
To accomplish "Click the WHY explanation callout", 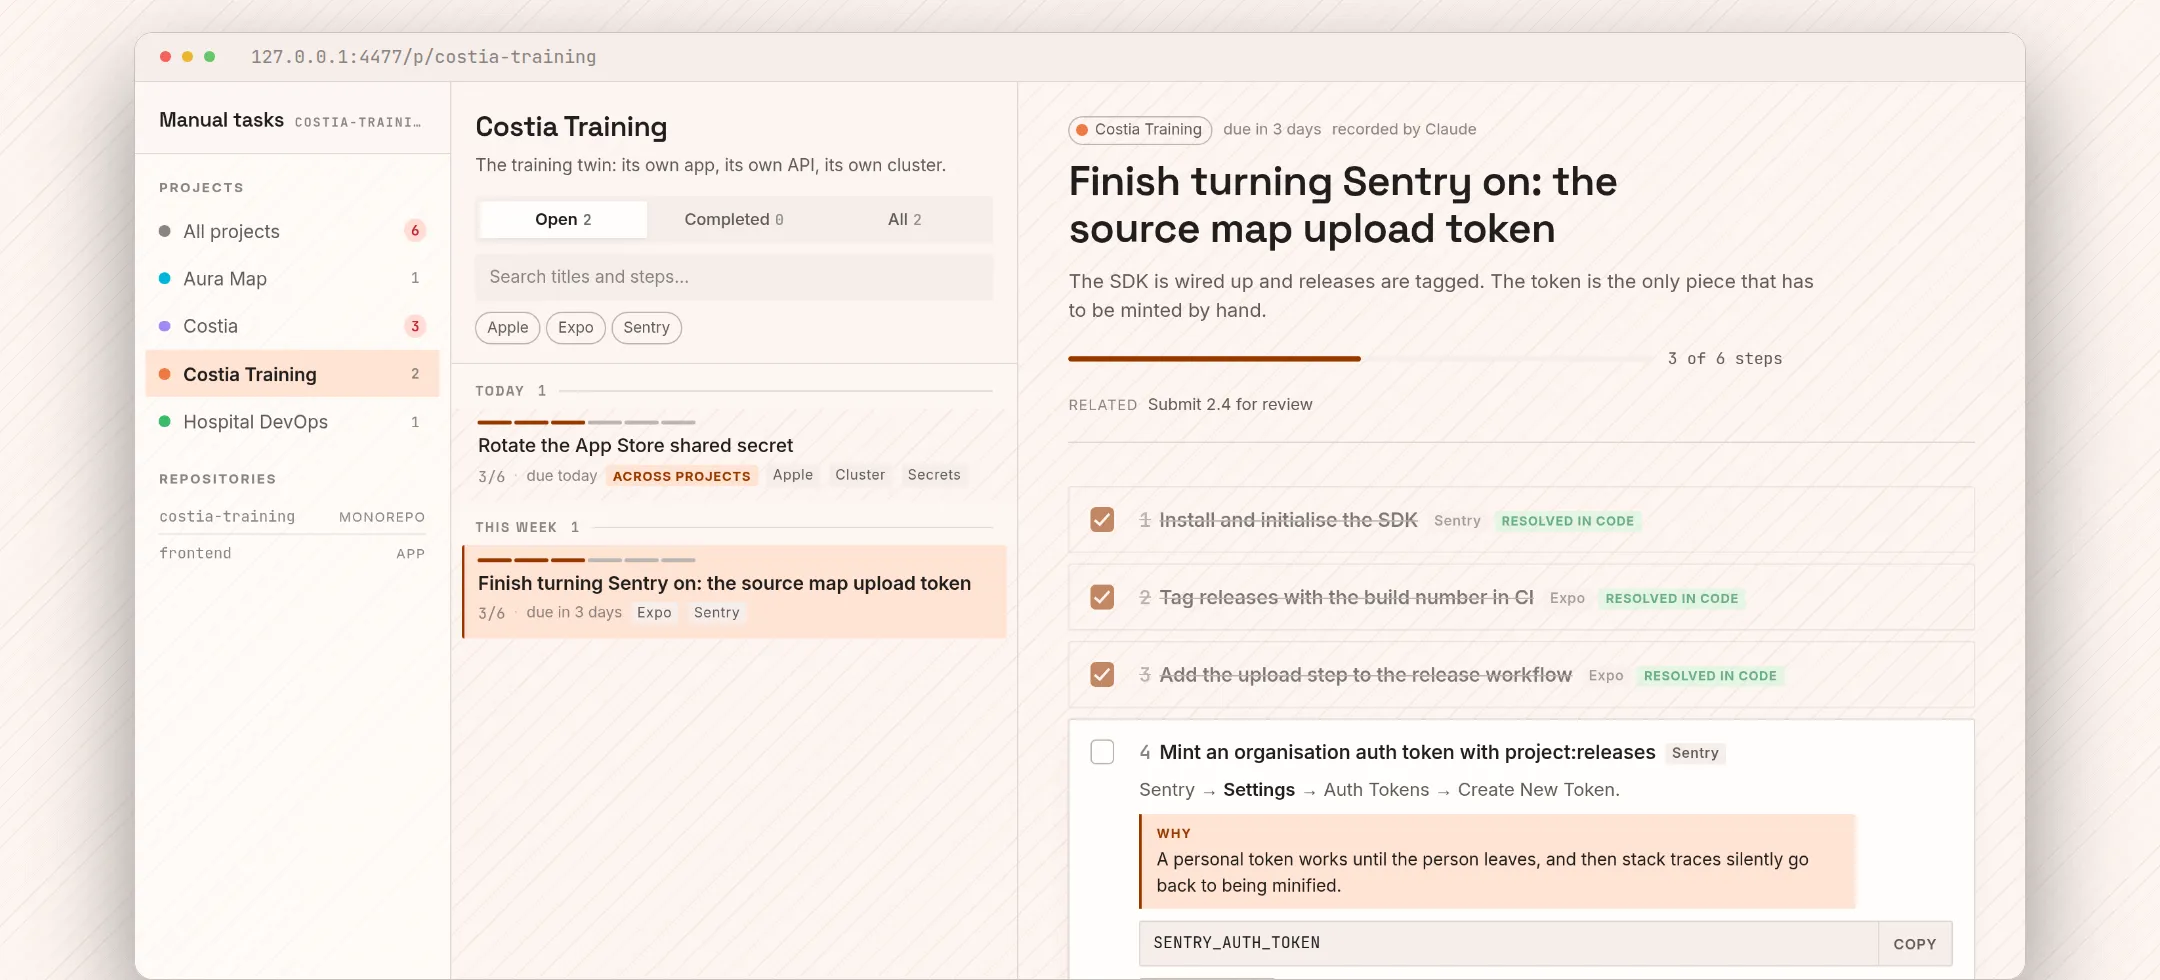I will point(1497,861).
